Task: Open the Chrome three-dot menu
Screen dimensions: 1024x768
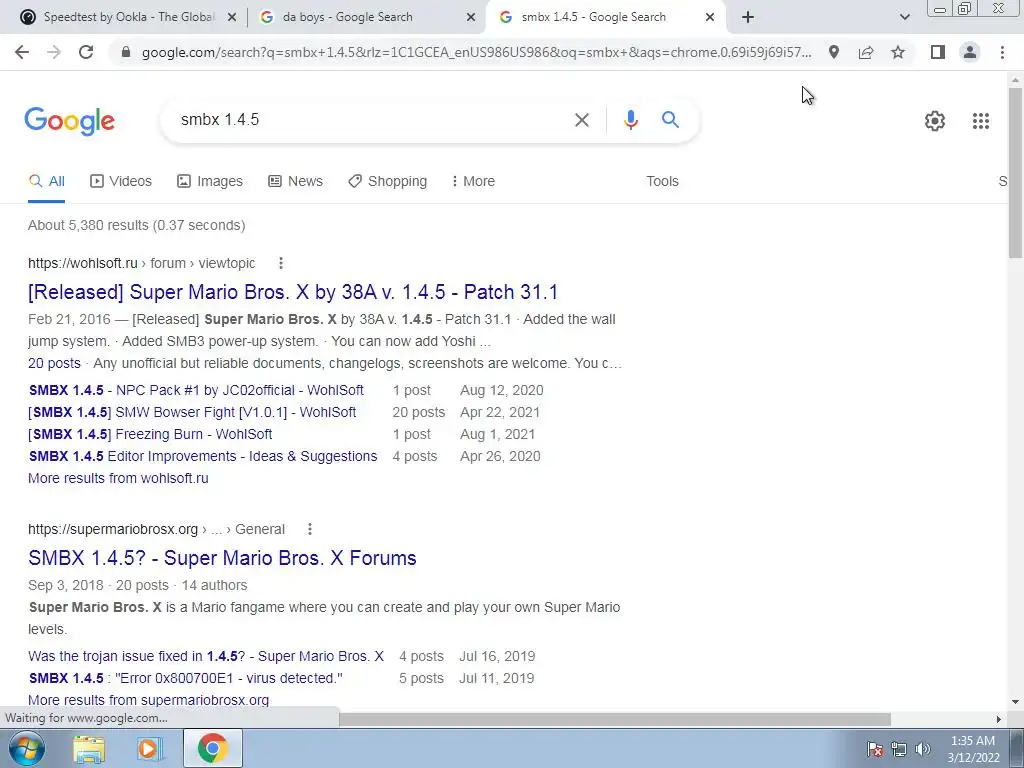Action: point(1002,52)
